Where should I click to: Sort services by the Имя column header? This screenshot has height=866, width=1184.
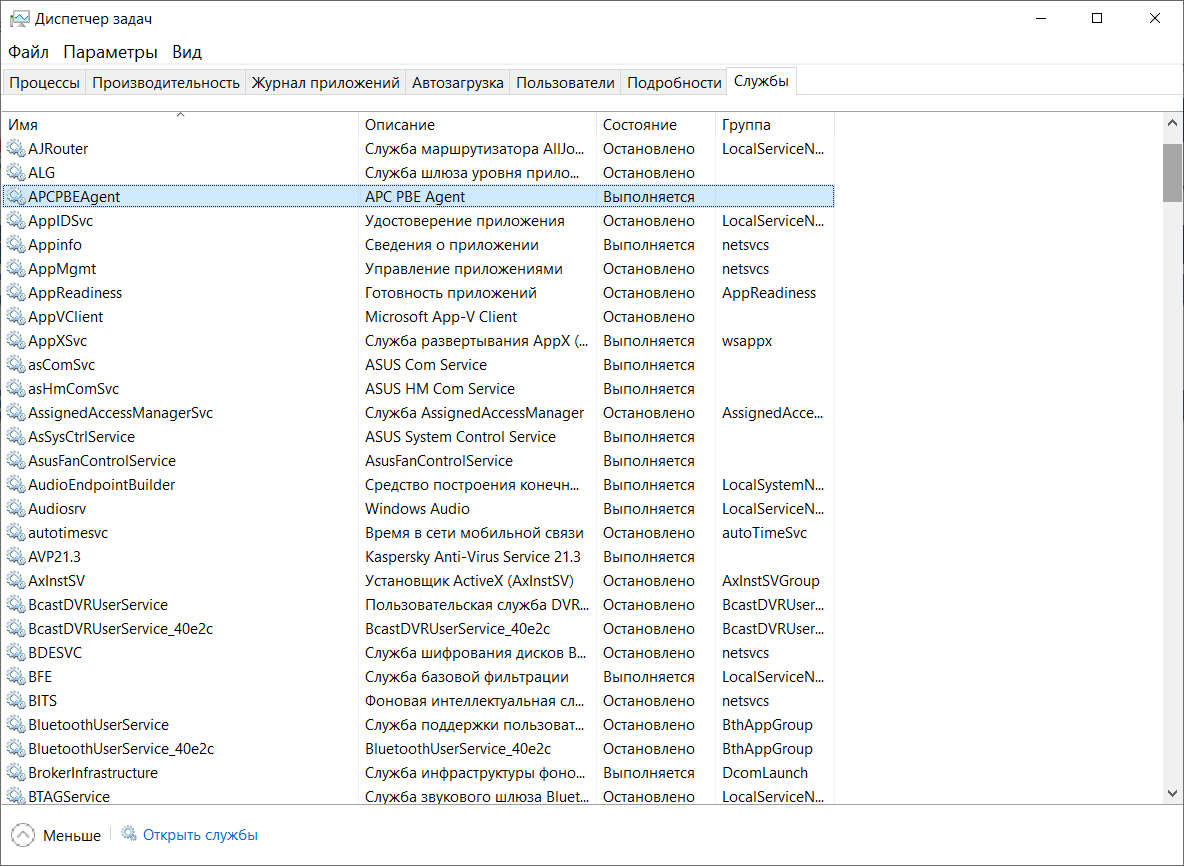180,125
